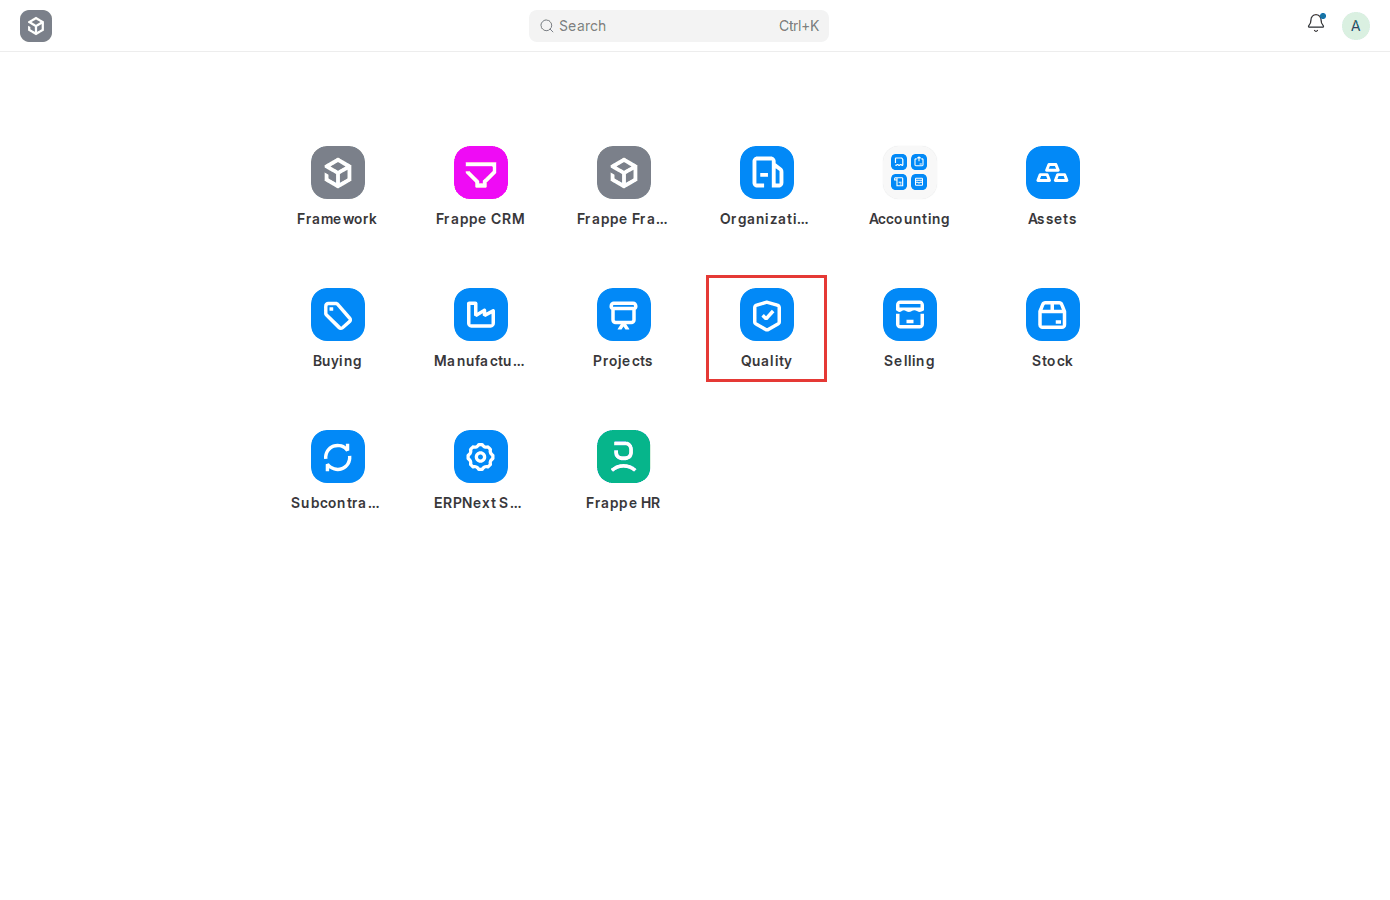Image resolution: width=1390 pixels, height=900 pixels.
Task: Open the Organization app icon
Action: 766,173
